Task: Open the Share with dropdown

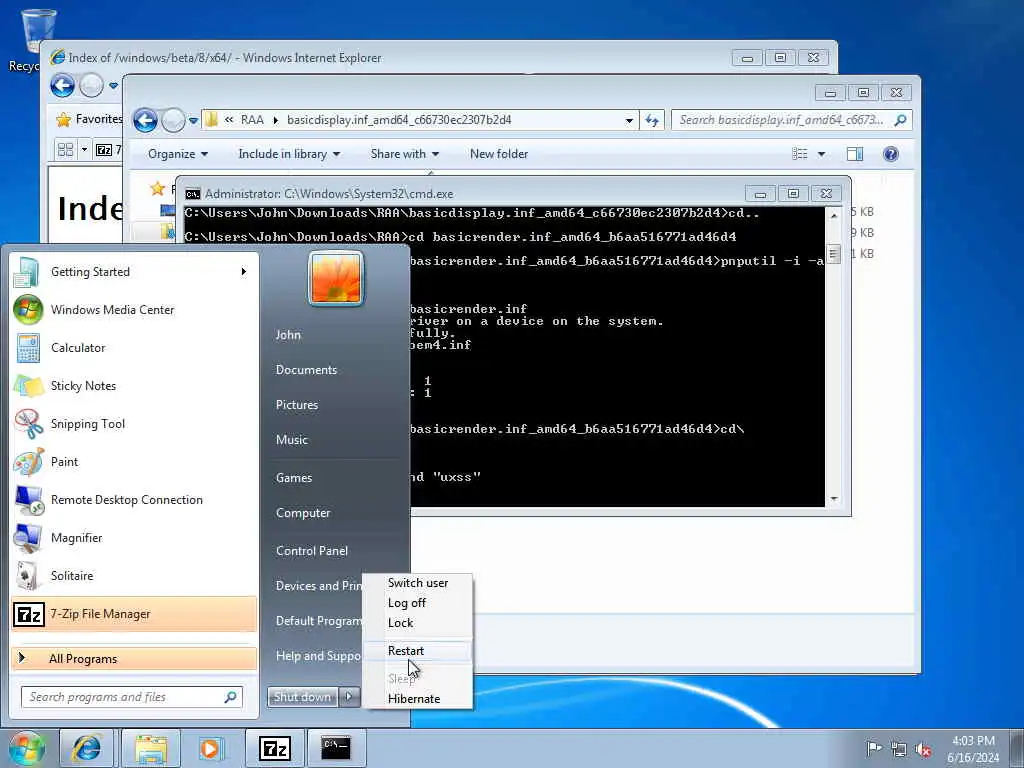Action: point(405,154)
